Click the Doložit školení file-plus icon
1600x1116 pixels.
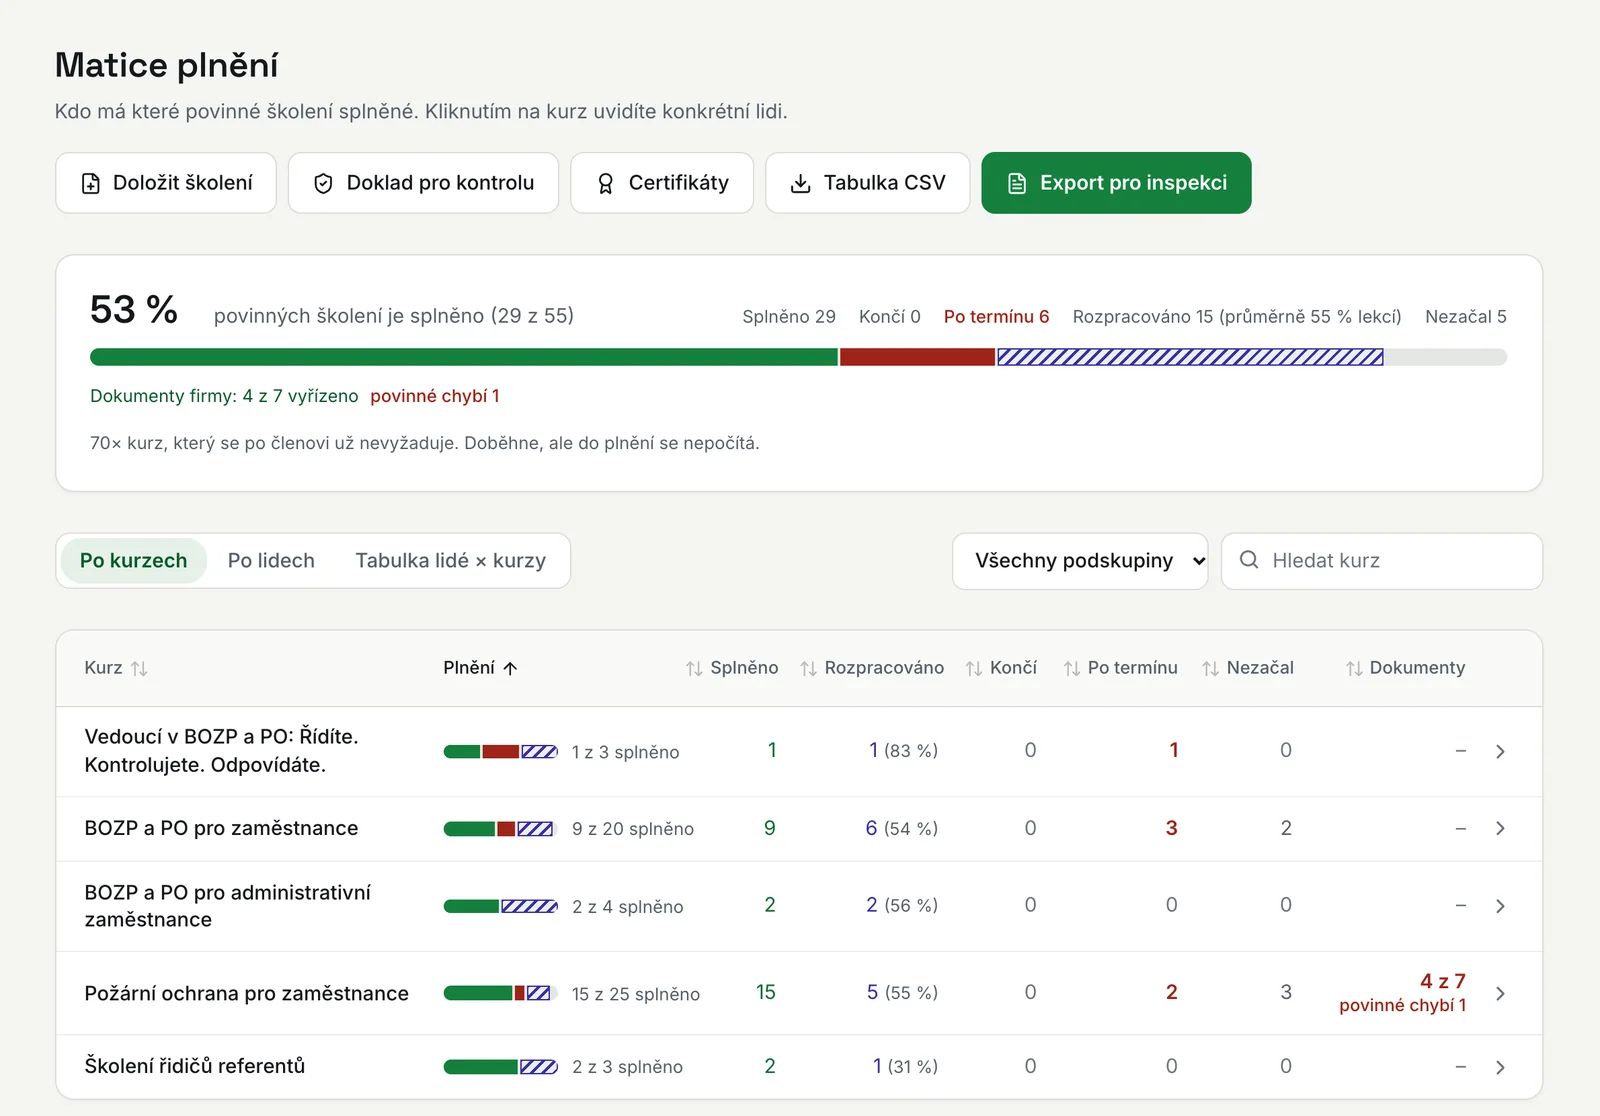point(91,184)
